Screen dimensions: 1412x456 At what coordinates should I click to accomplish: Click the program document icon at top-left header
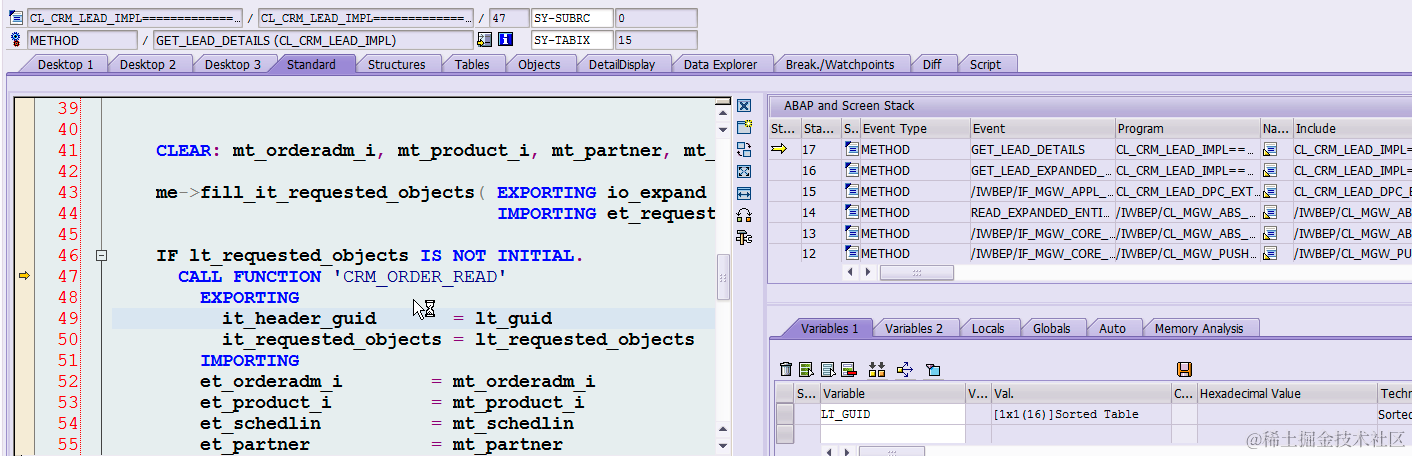tap(16, 18)
